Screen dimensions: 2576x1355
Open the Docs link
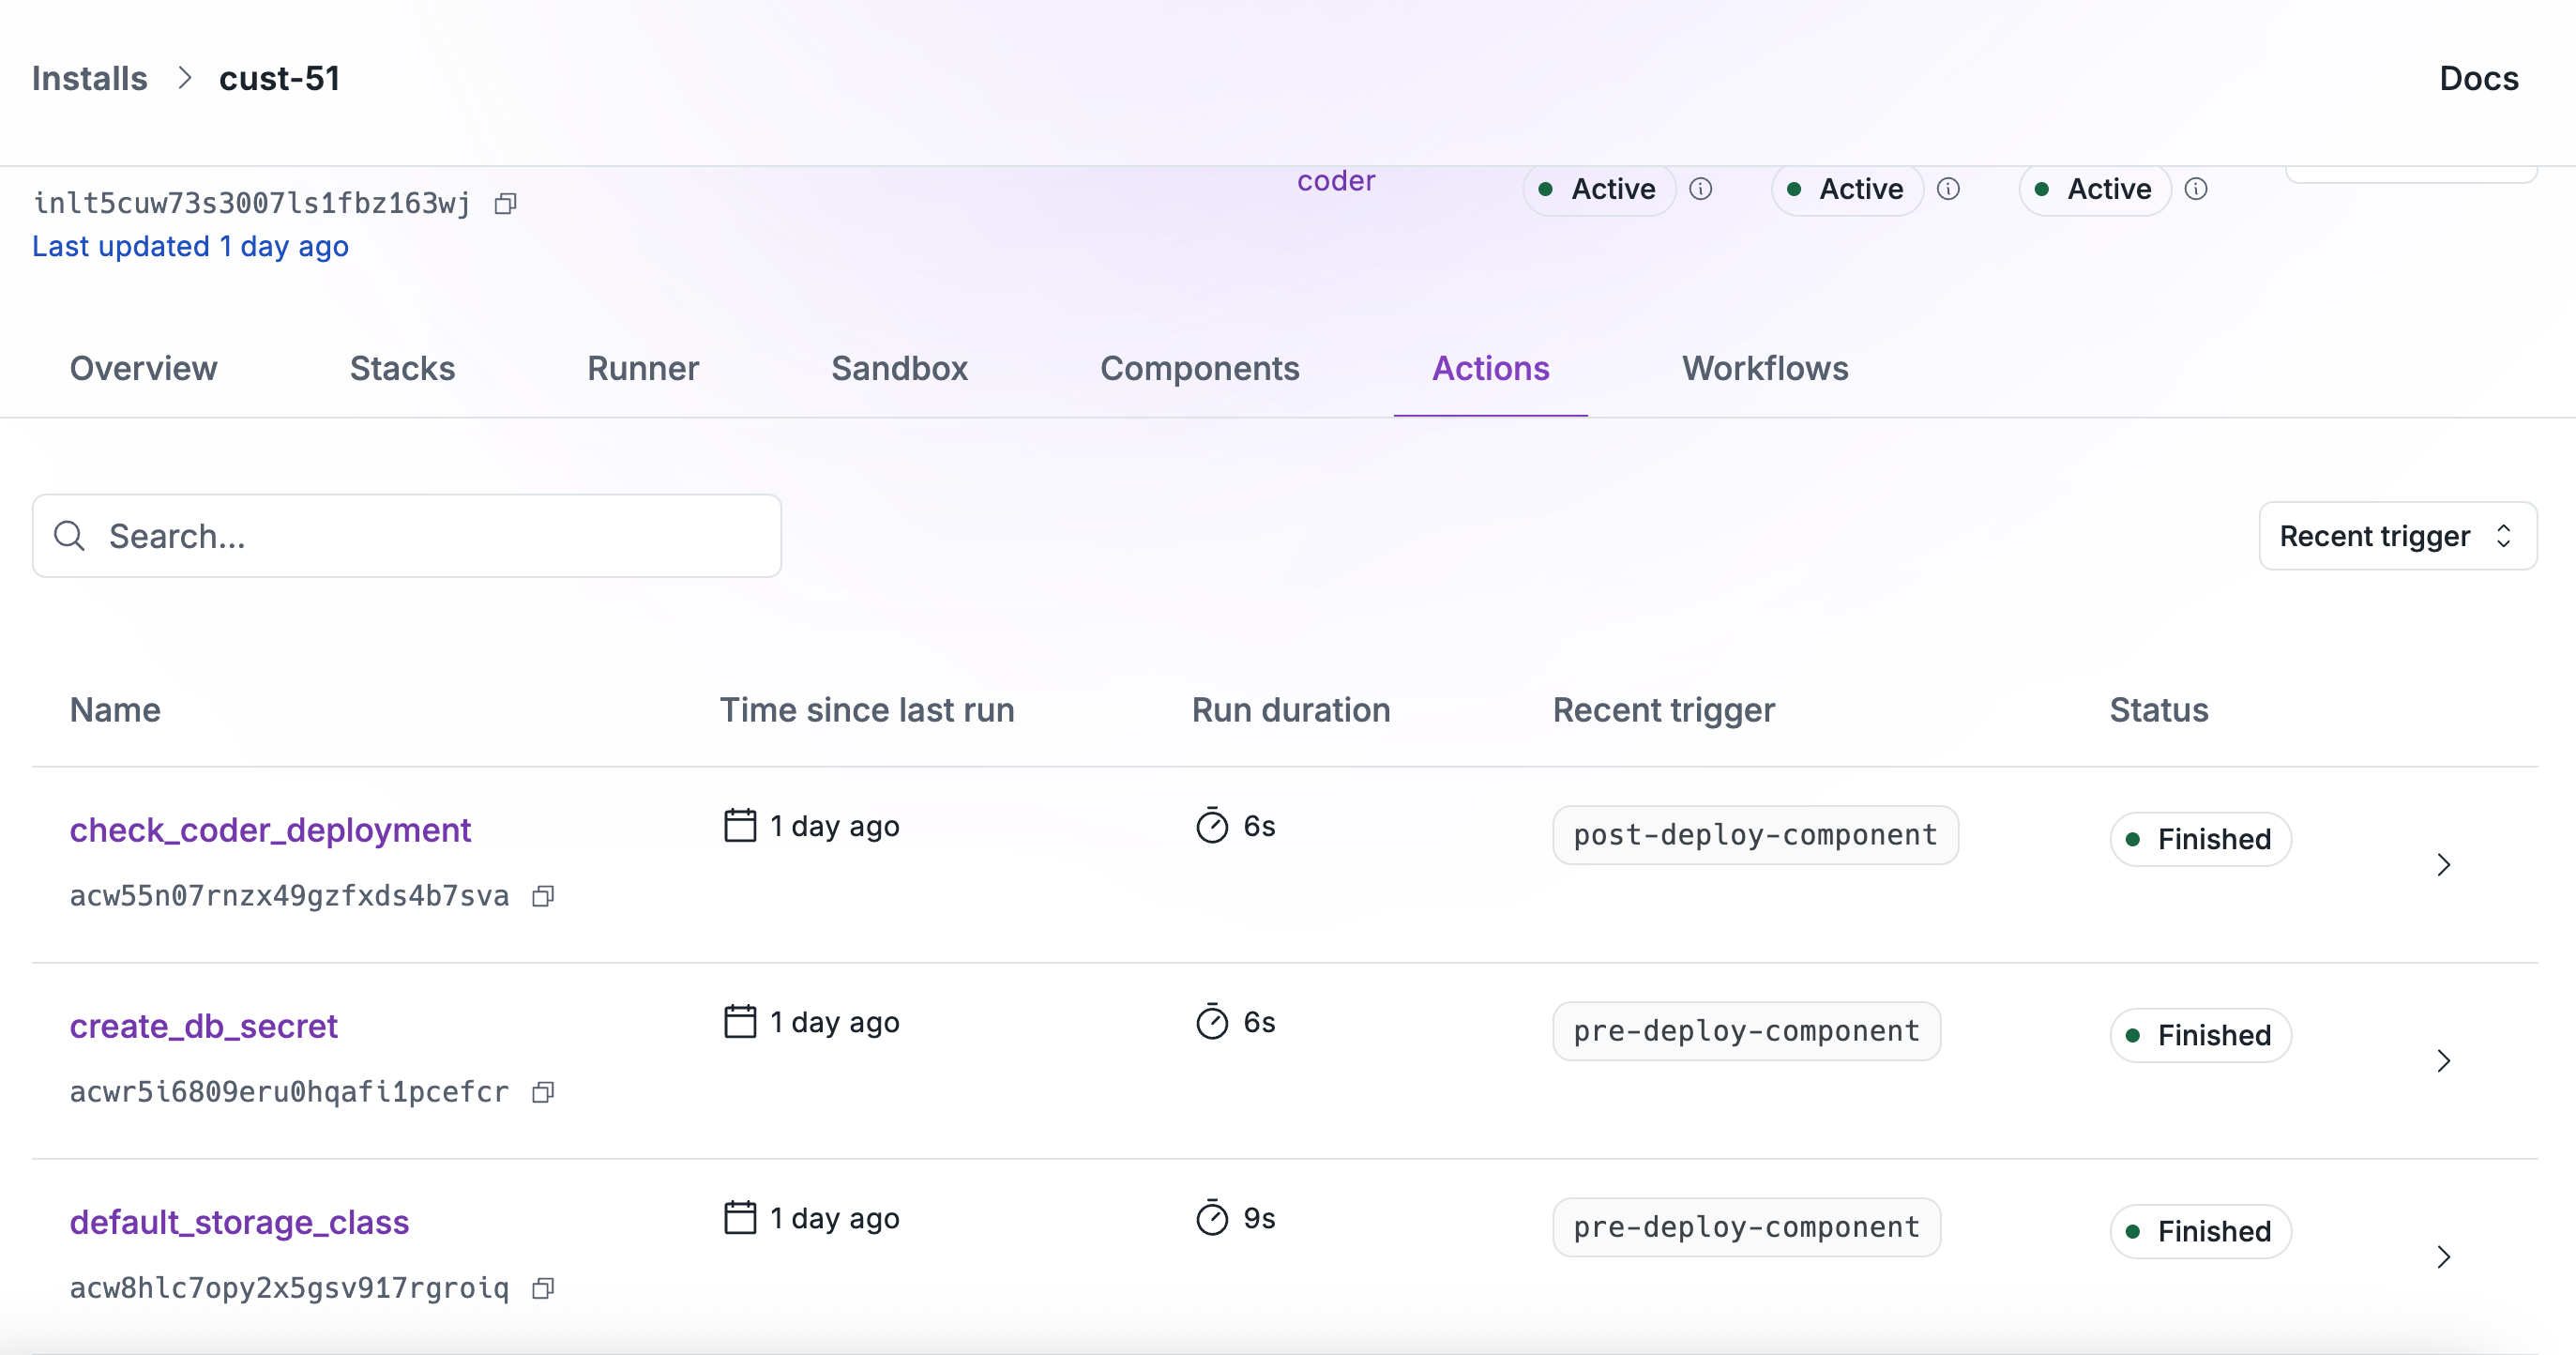2478,78
